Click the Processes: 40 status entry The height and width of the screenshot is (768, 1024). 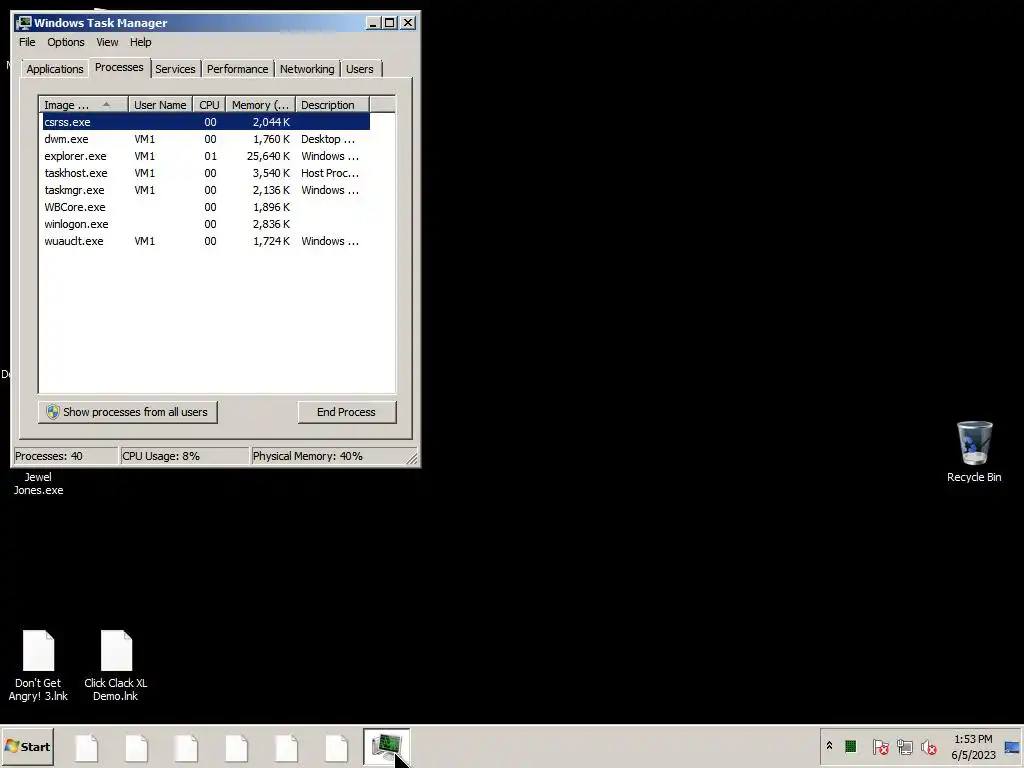(65, 456)
